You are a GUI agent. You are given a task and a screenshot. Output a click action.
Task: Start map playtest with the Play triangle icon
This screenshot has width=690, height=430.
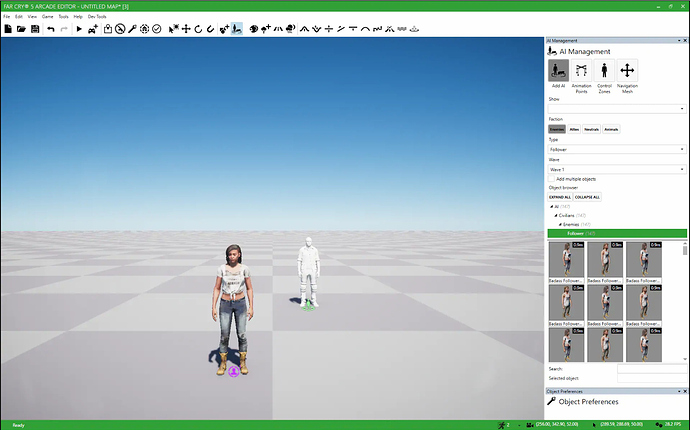[x=79, y=29]
